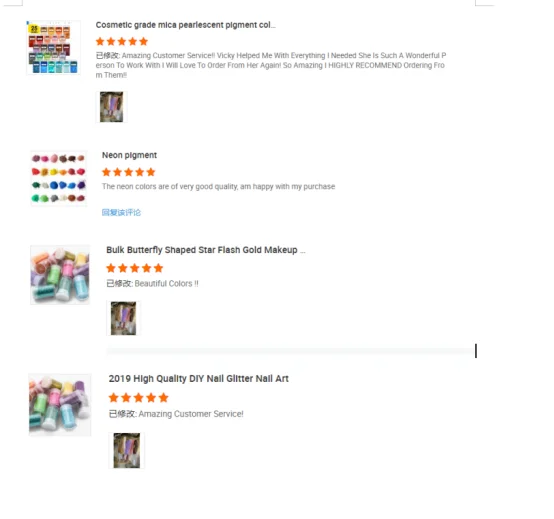Screen dimensions: 554x519
Task: Open the mica pearlescent pigment product thumbnail
Action: point(53,47)
